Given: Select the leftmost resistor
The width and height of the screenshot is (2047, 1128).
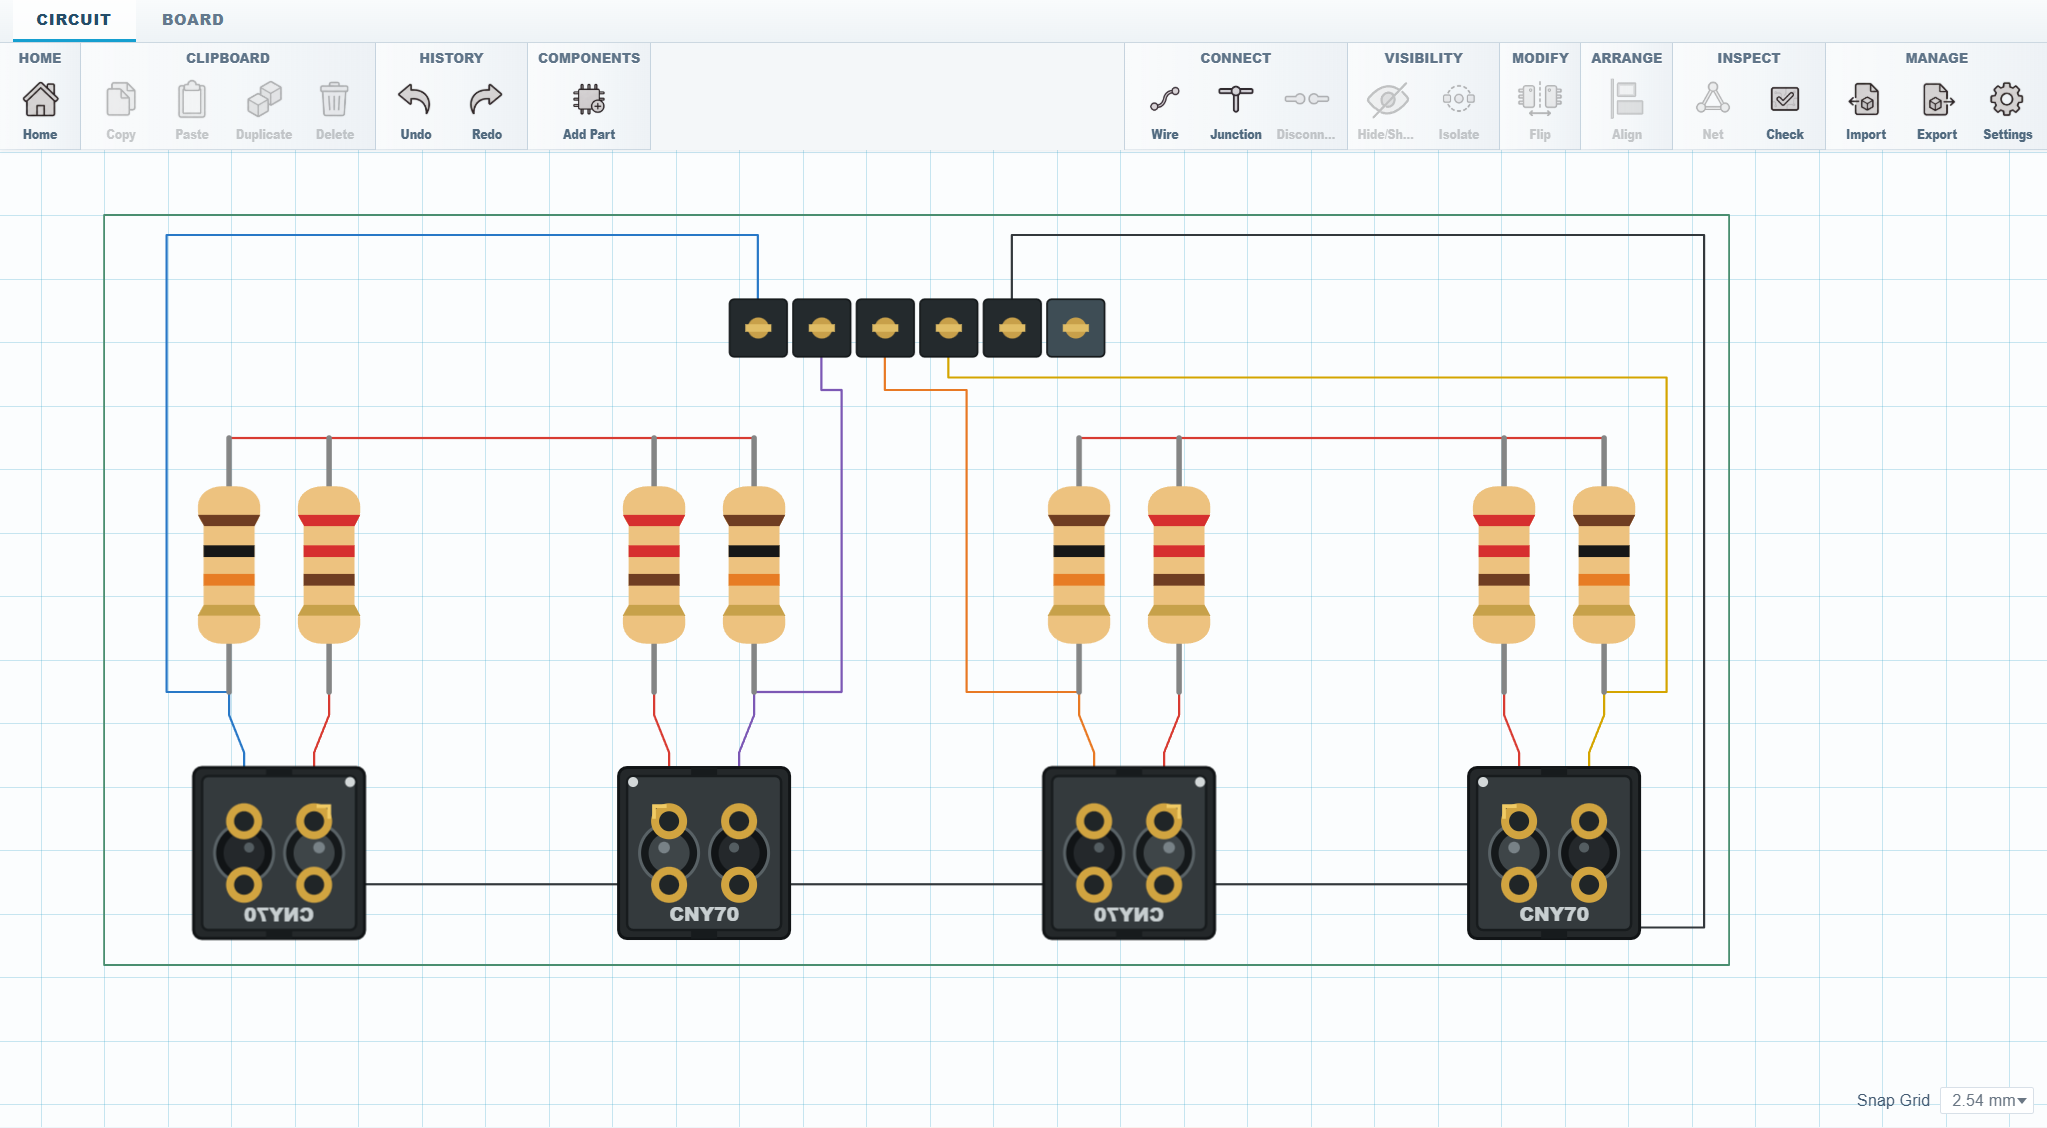Looking at the screenshot, I should (229, 565).
